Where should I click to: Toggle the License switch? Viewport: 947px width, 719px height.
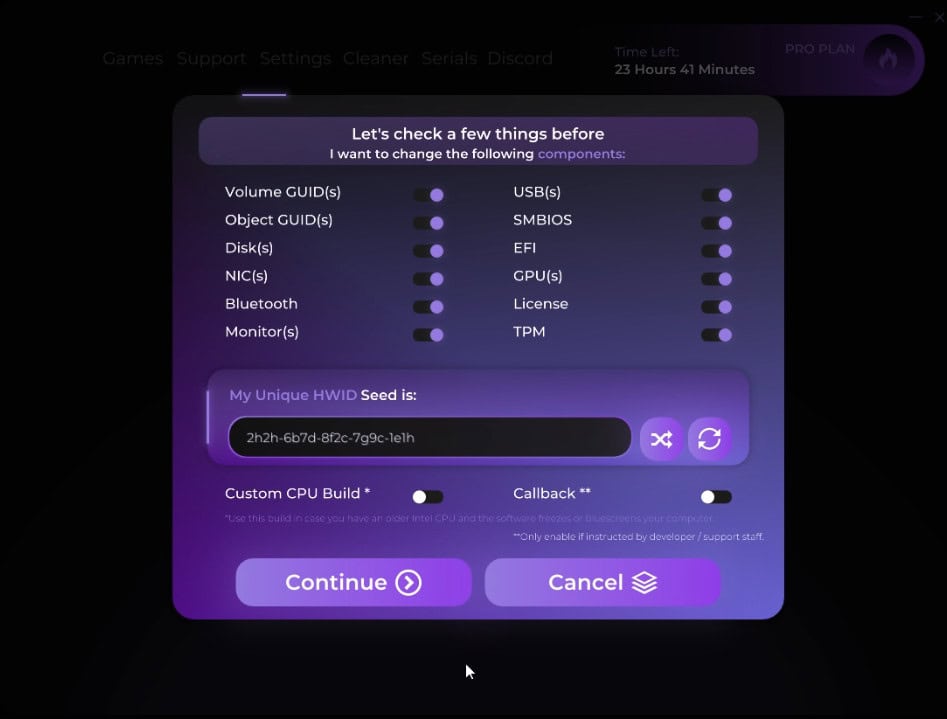[x=717, y=307]
